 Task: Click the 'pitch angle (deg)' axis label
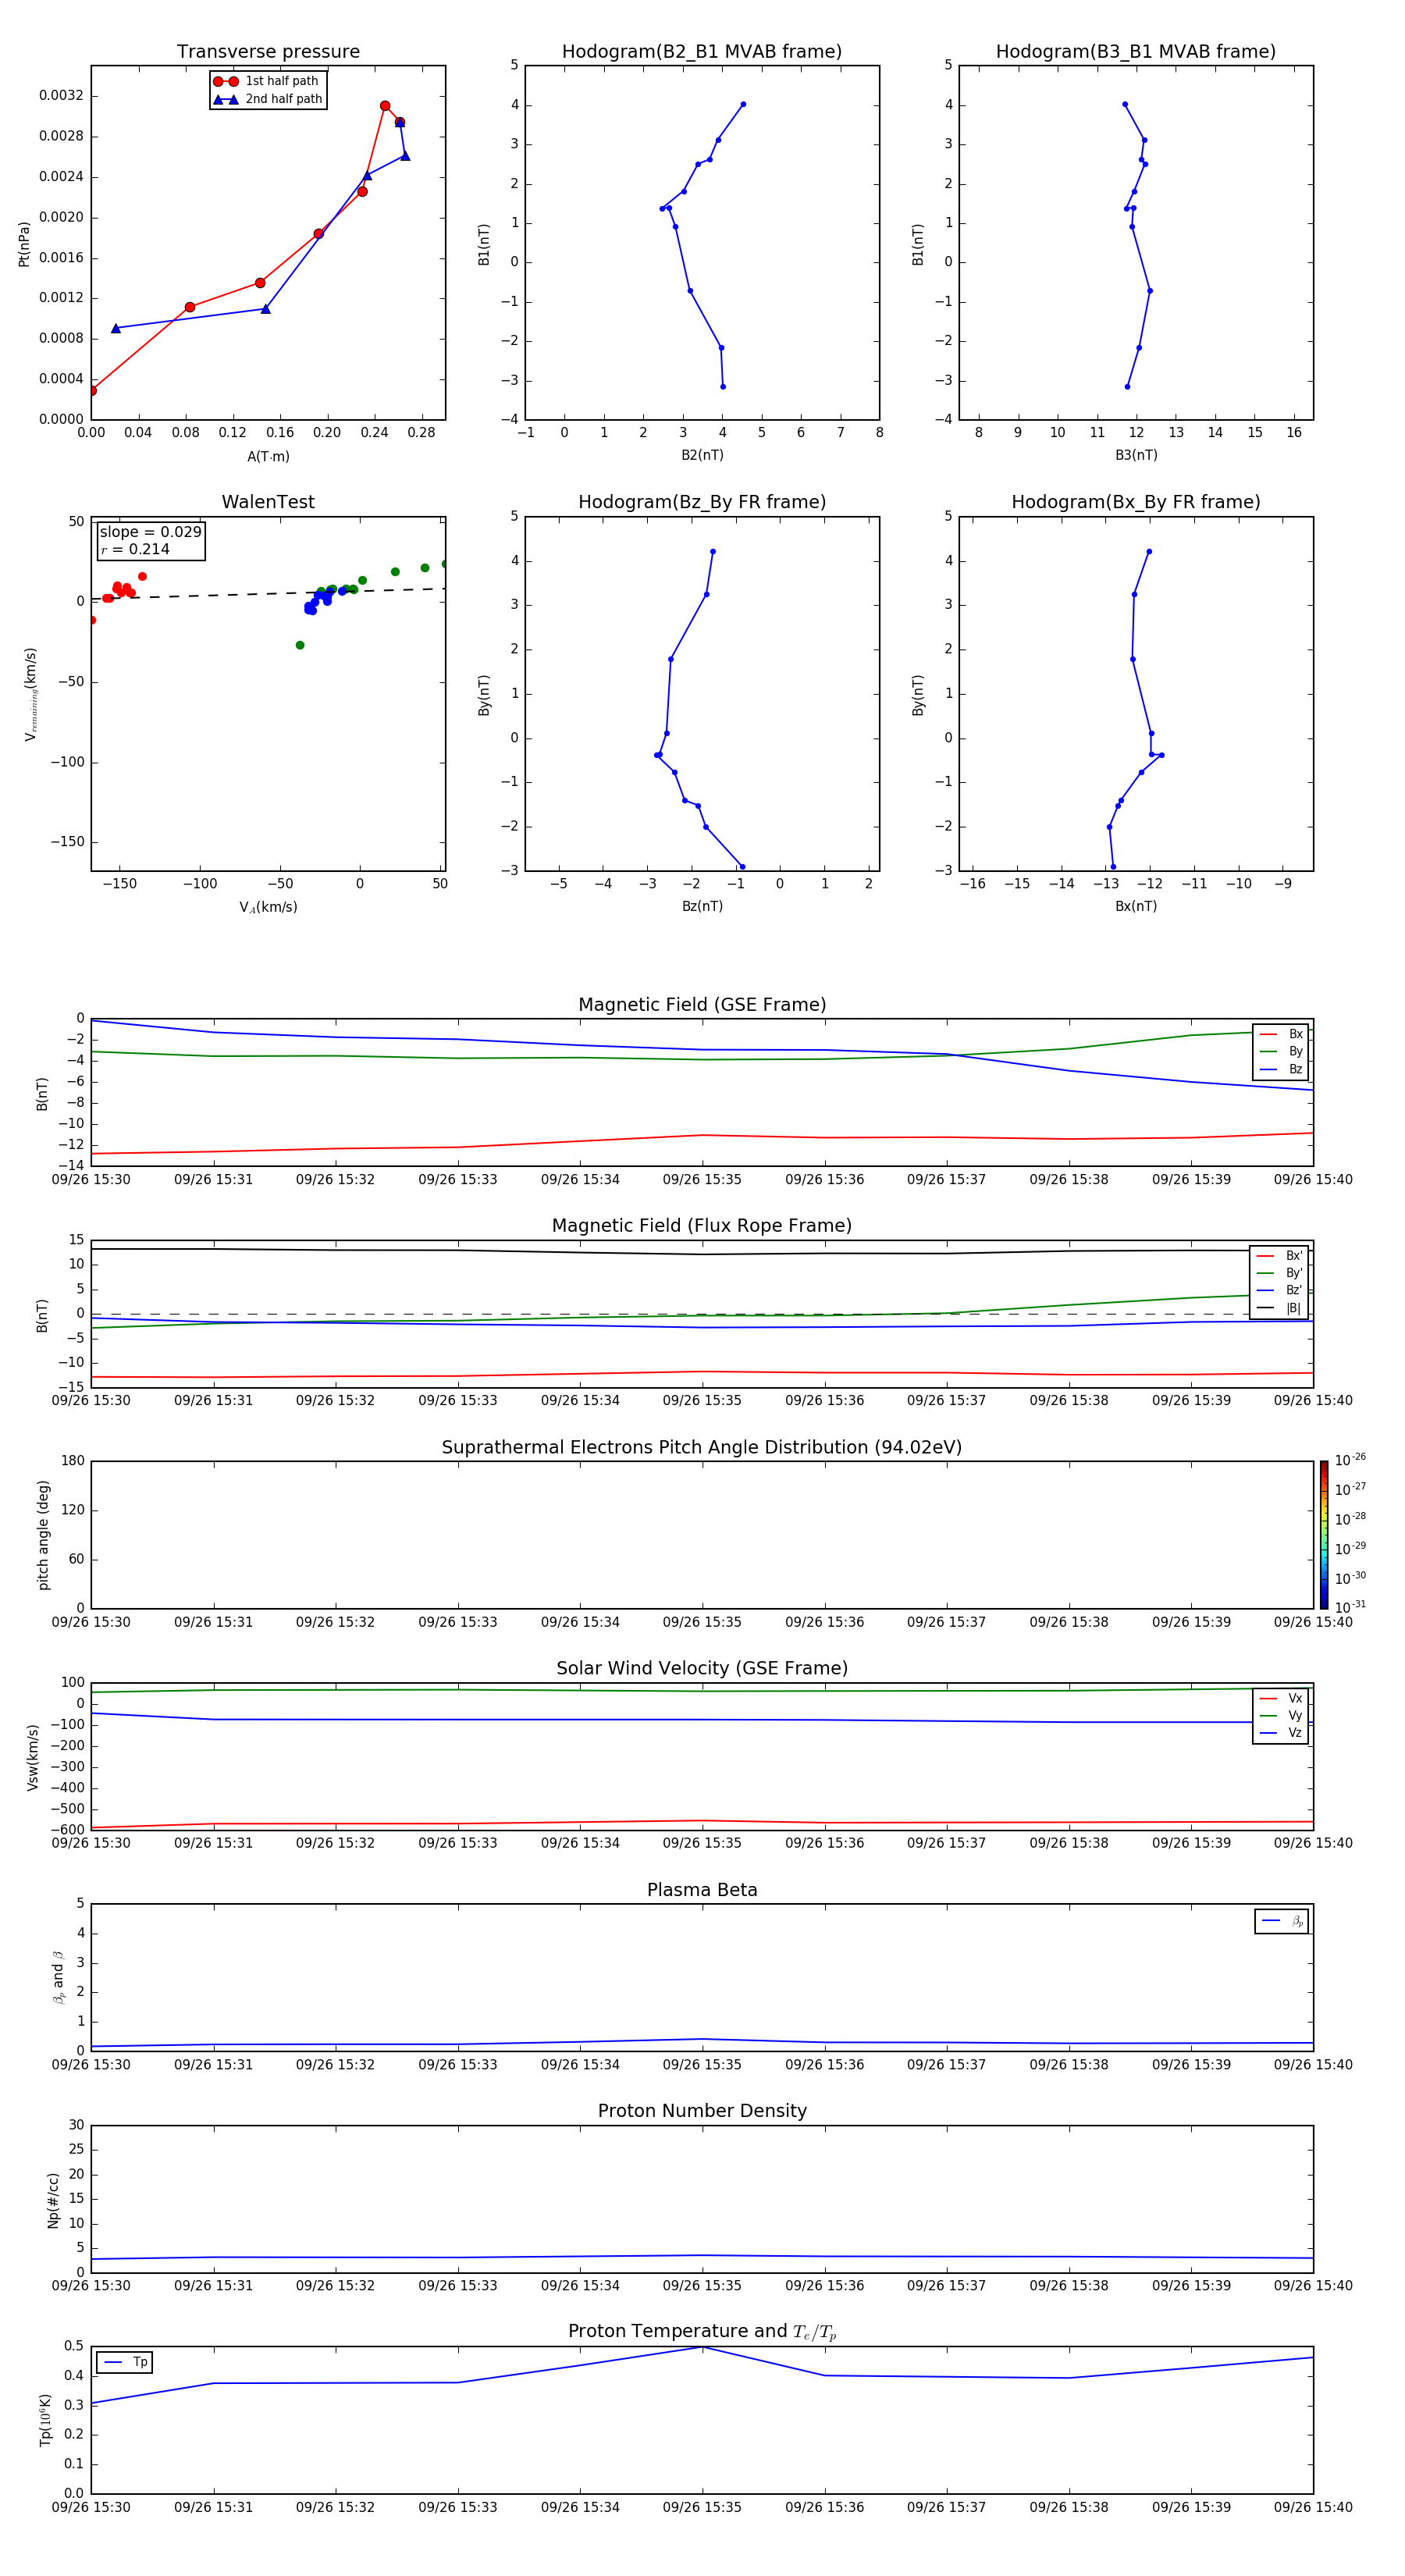point(43,1535)
